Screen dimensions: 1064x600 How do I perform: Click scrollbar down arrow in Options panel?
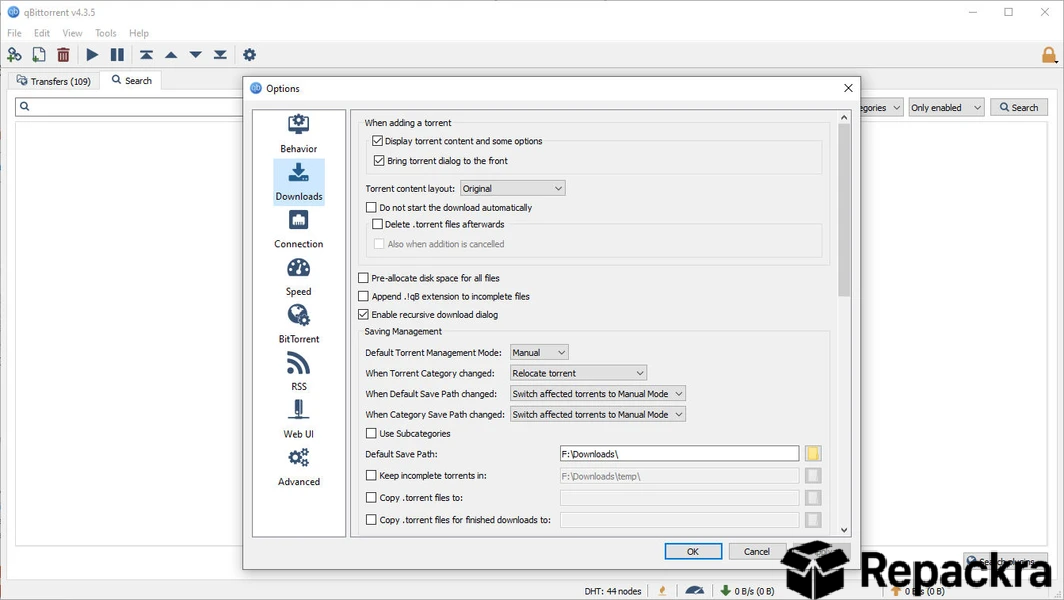[843, 530]
